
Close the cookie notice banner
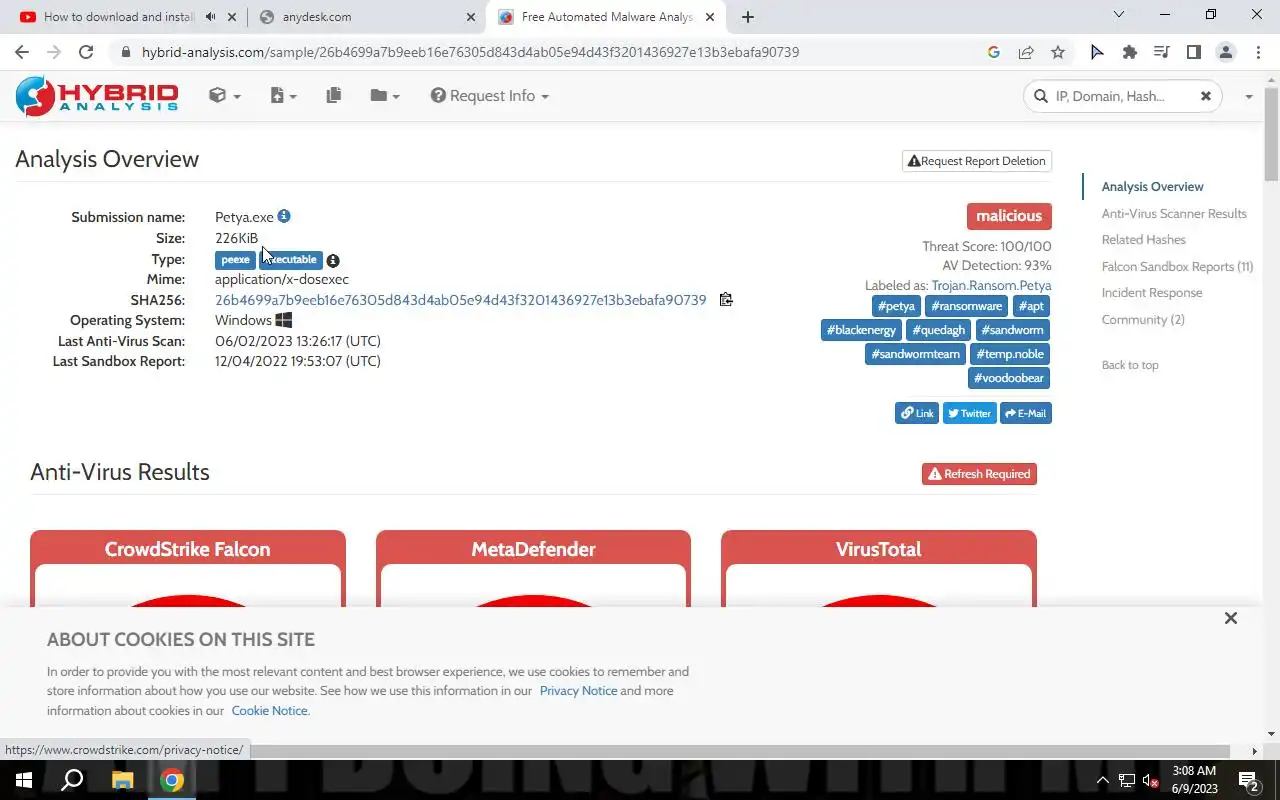(x=1231, y=618)
